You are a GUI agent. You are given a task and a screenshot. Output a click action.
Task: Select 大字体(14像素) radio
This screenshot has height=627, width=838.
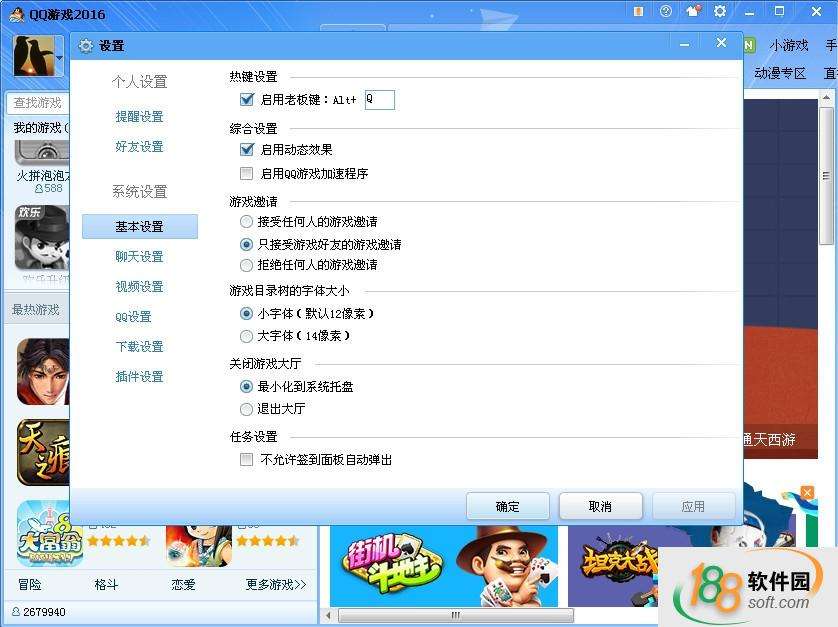(x=246, y=336)
